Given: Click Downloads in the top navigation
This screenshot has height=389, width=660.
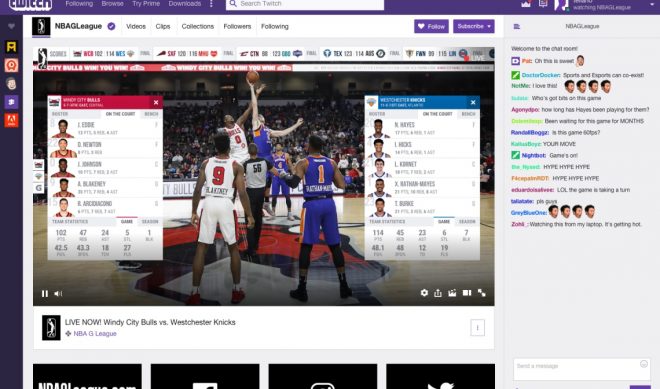Looking at the screenshot, I should point(185,3).
